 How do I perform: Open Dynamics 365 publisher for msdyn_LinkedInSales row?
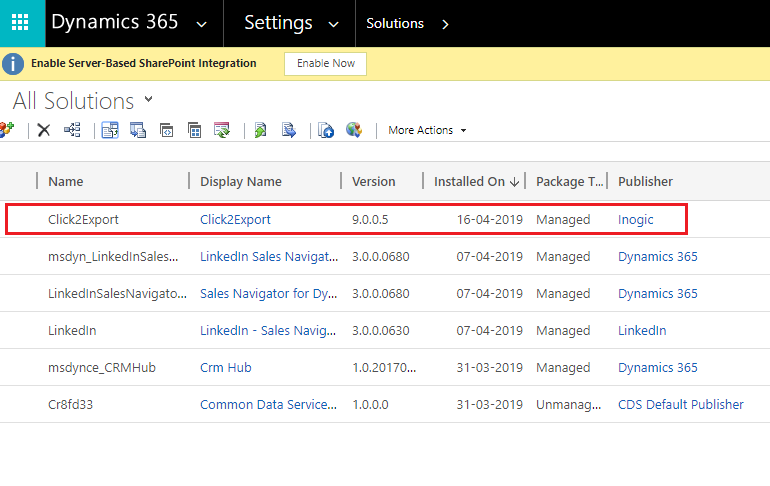point(658,256)
